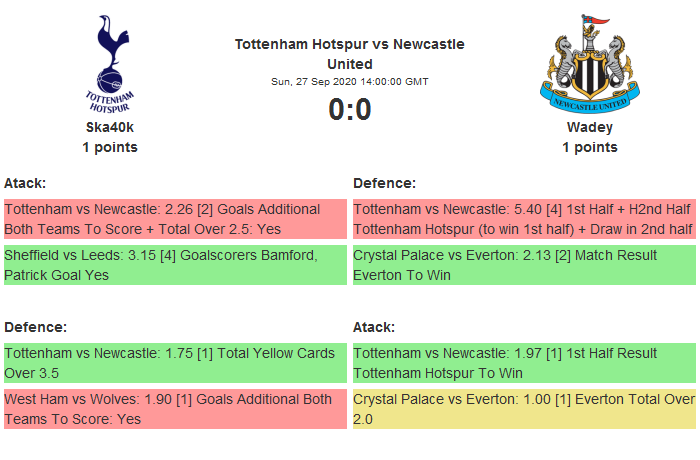Open Ska40k's player profile name
Viewport: 700px width, 460px height.
(x=110, y=127)
